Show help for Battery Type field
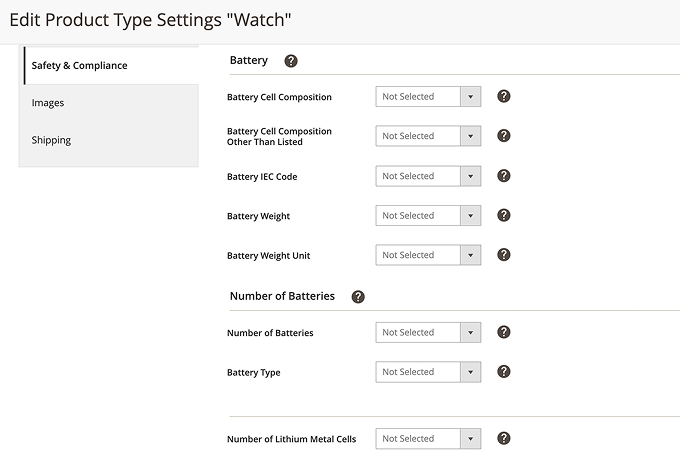Image resolution: width=680 pixels, height=468 pixels. tap(504, 372)
